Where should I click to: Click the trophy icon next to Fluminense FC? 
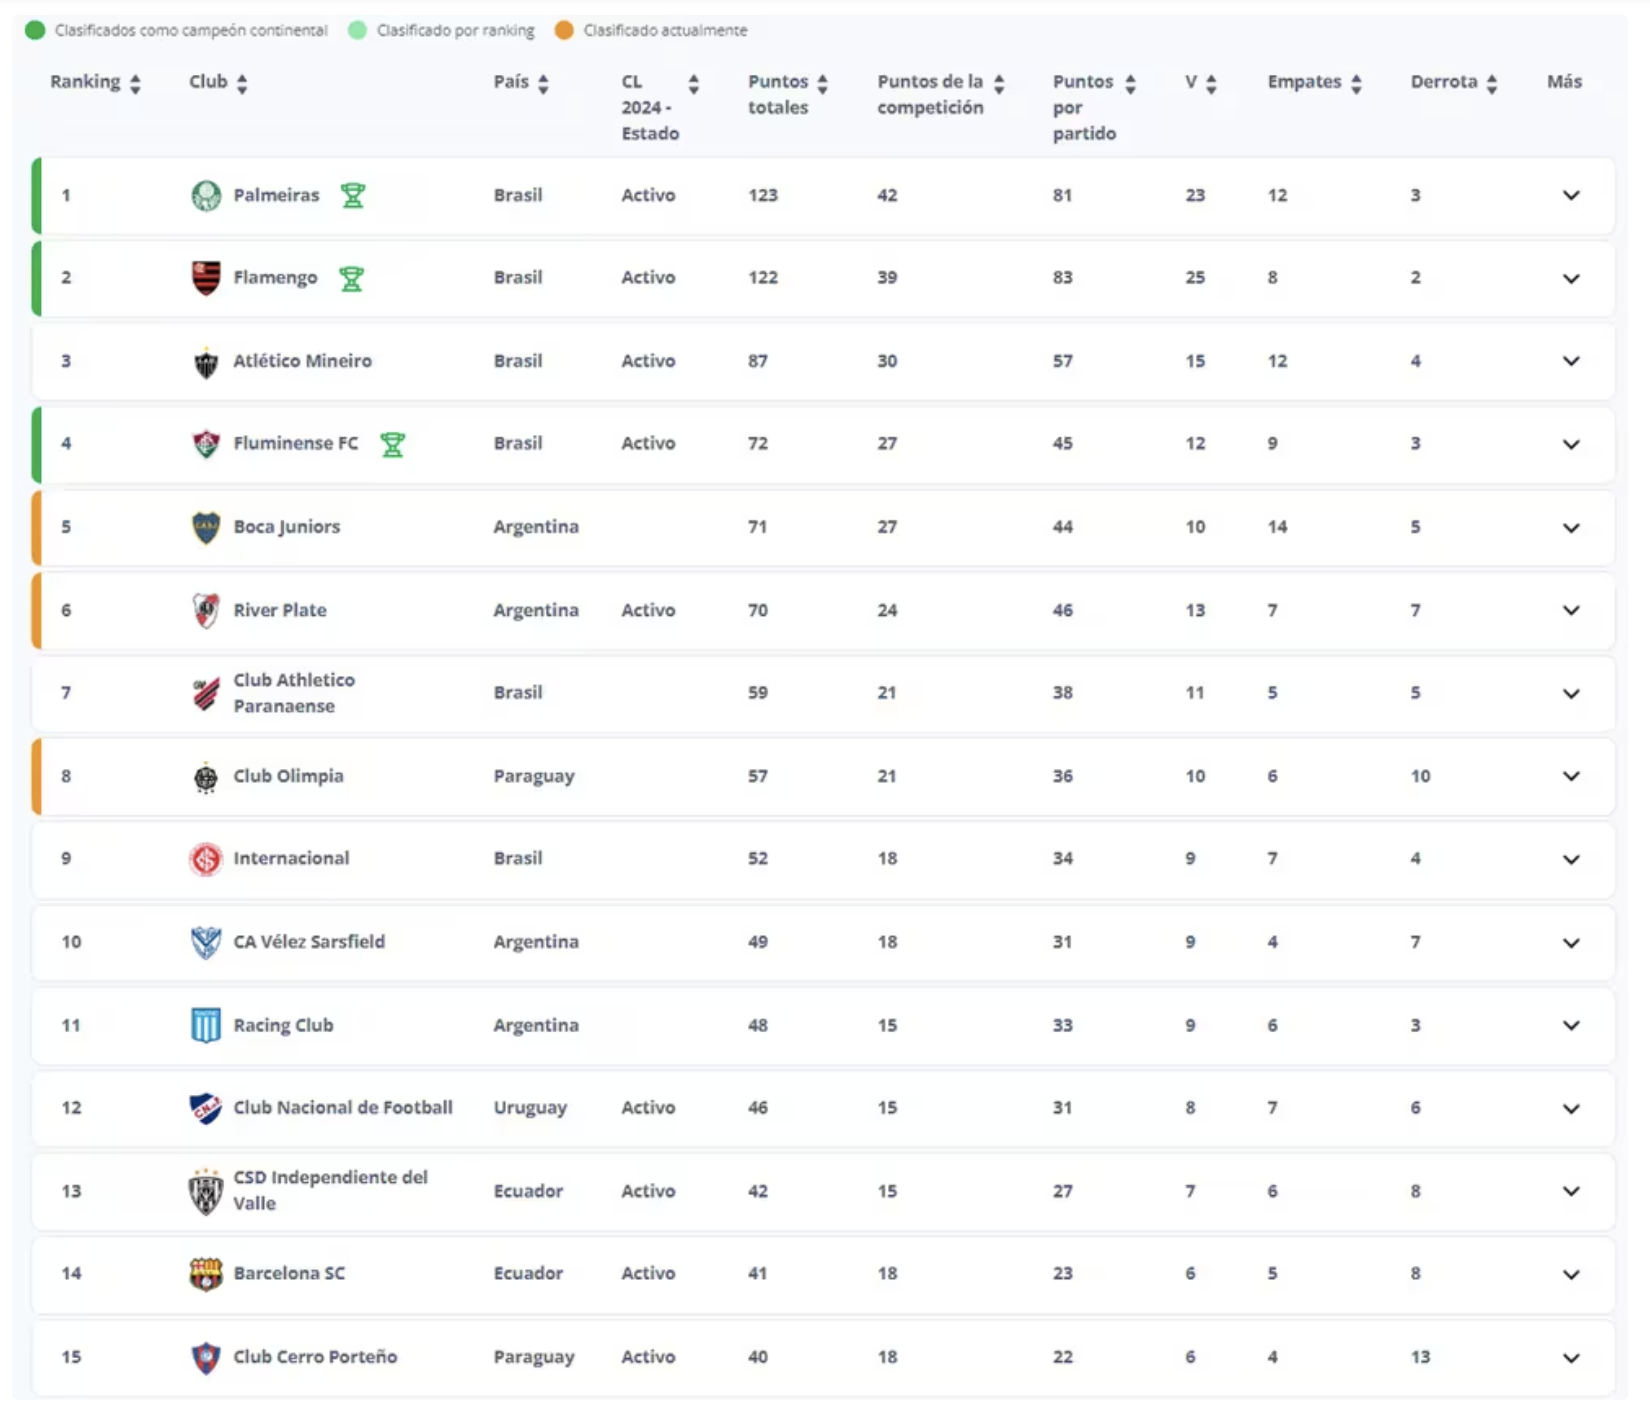coord(393,444)
